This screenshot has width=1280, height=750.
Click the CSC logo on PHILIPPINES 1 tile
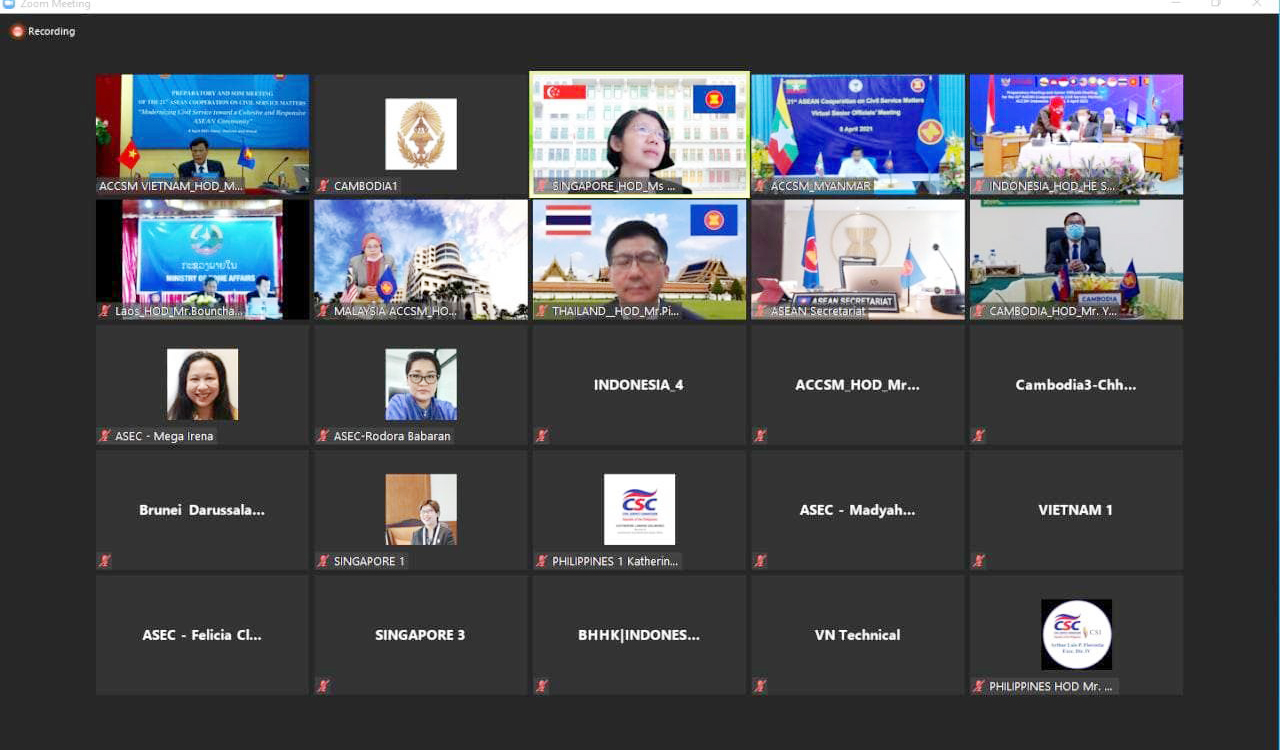639,509
